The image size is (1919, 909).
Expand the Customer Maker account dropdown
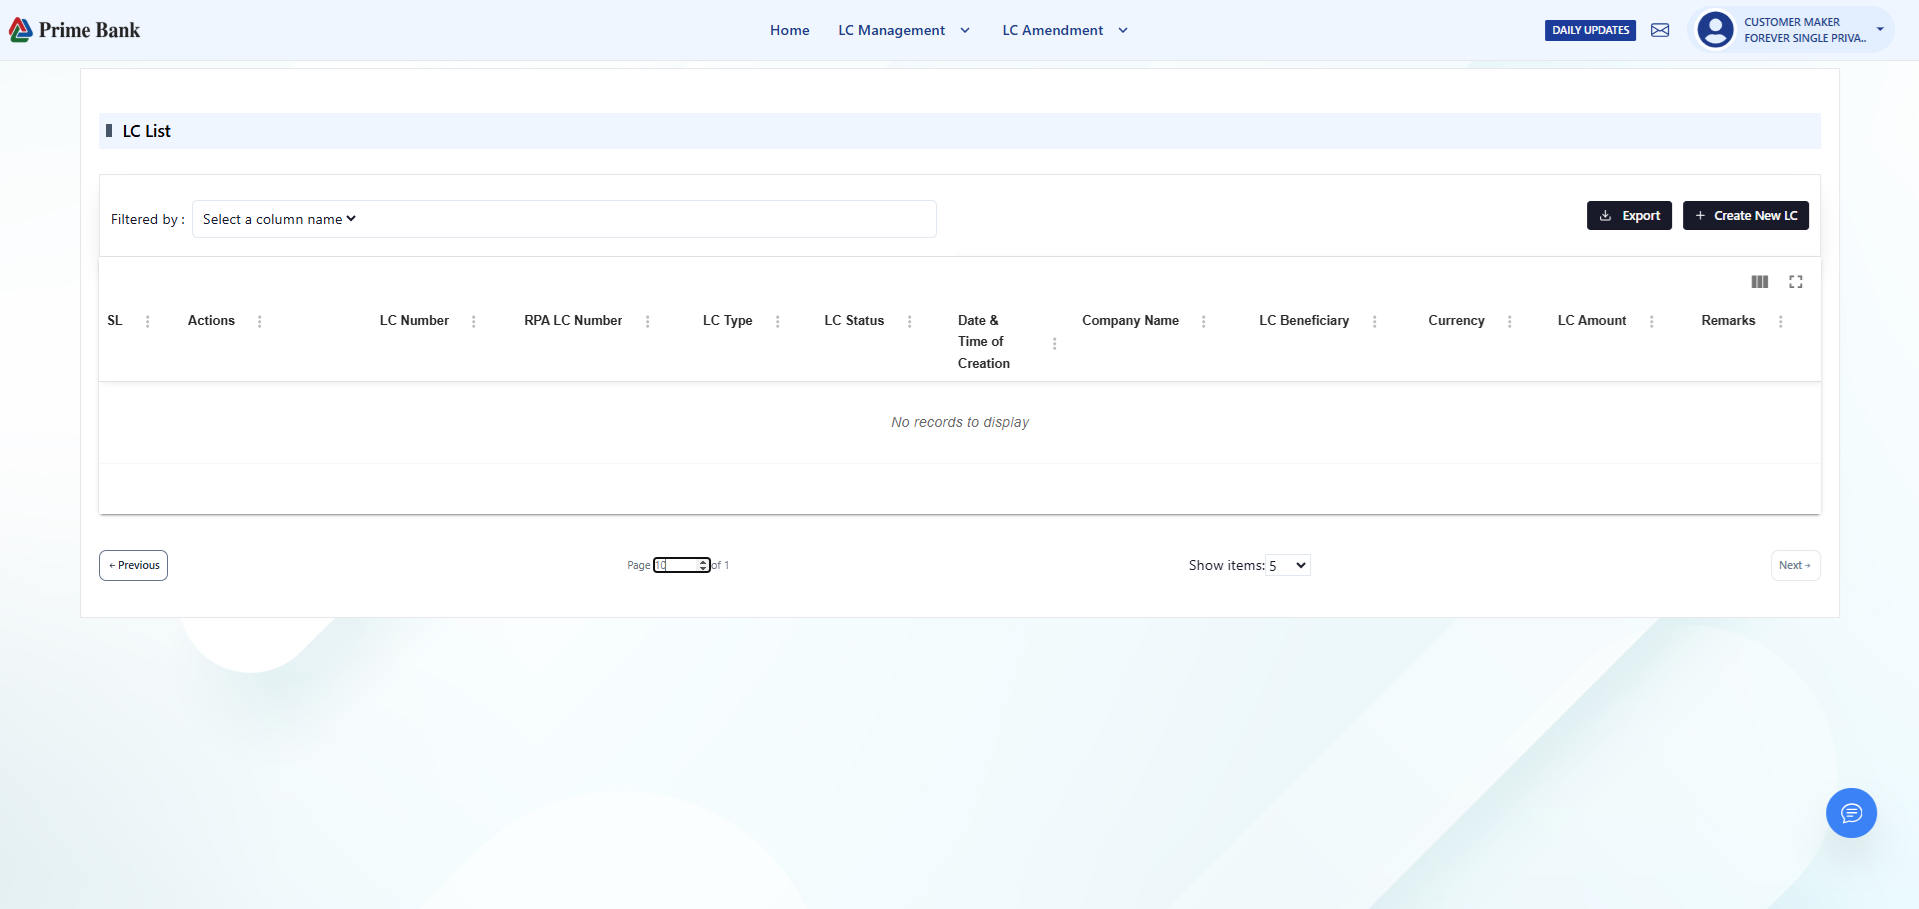[1880, 30]
